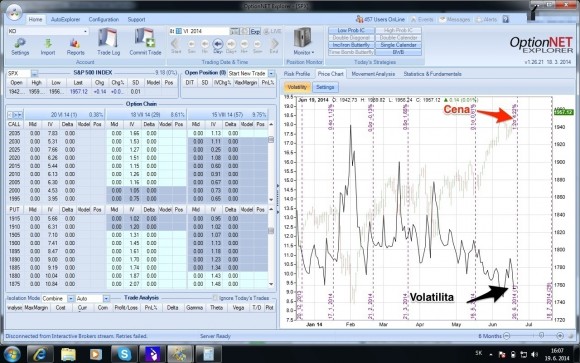Screen dimensions: 580x363
Task: Click the help question mark icon
Action: (x=506, y=19)
